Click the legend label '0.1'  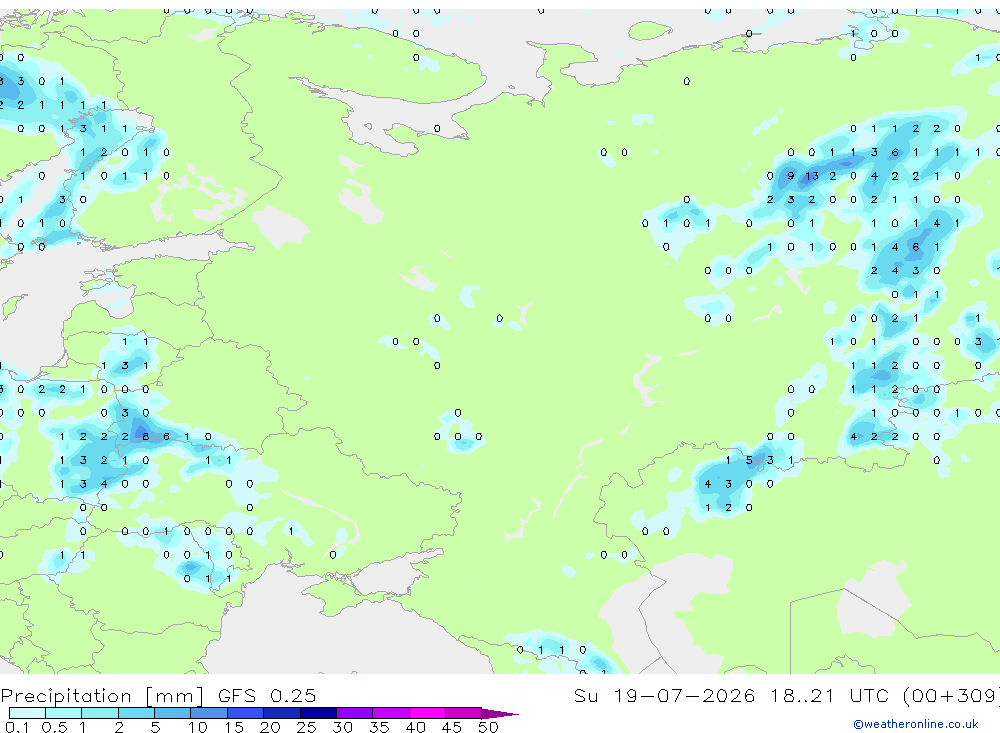16,727
